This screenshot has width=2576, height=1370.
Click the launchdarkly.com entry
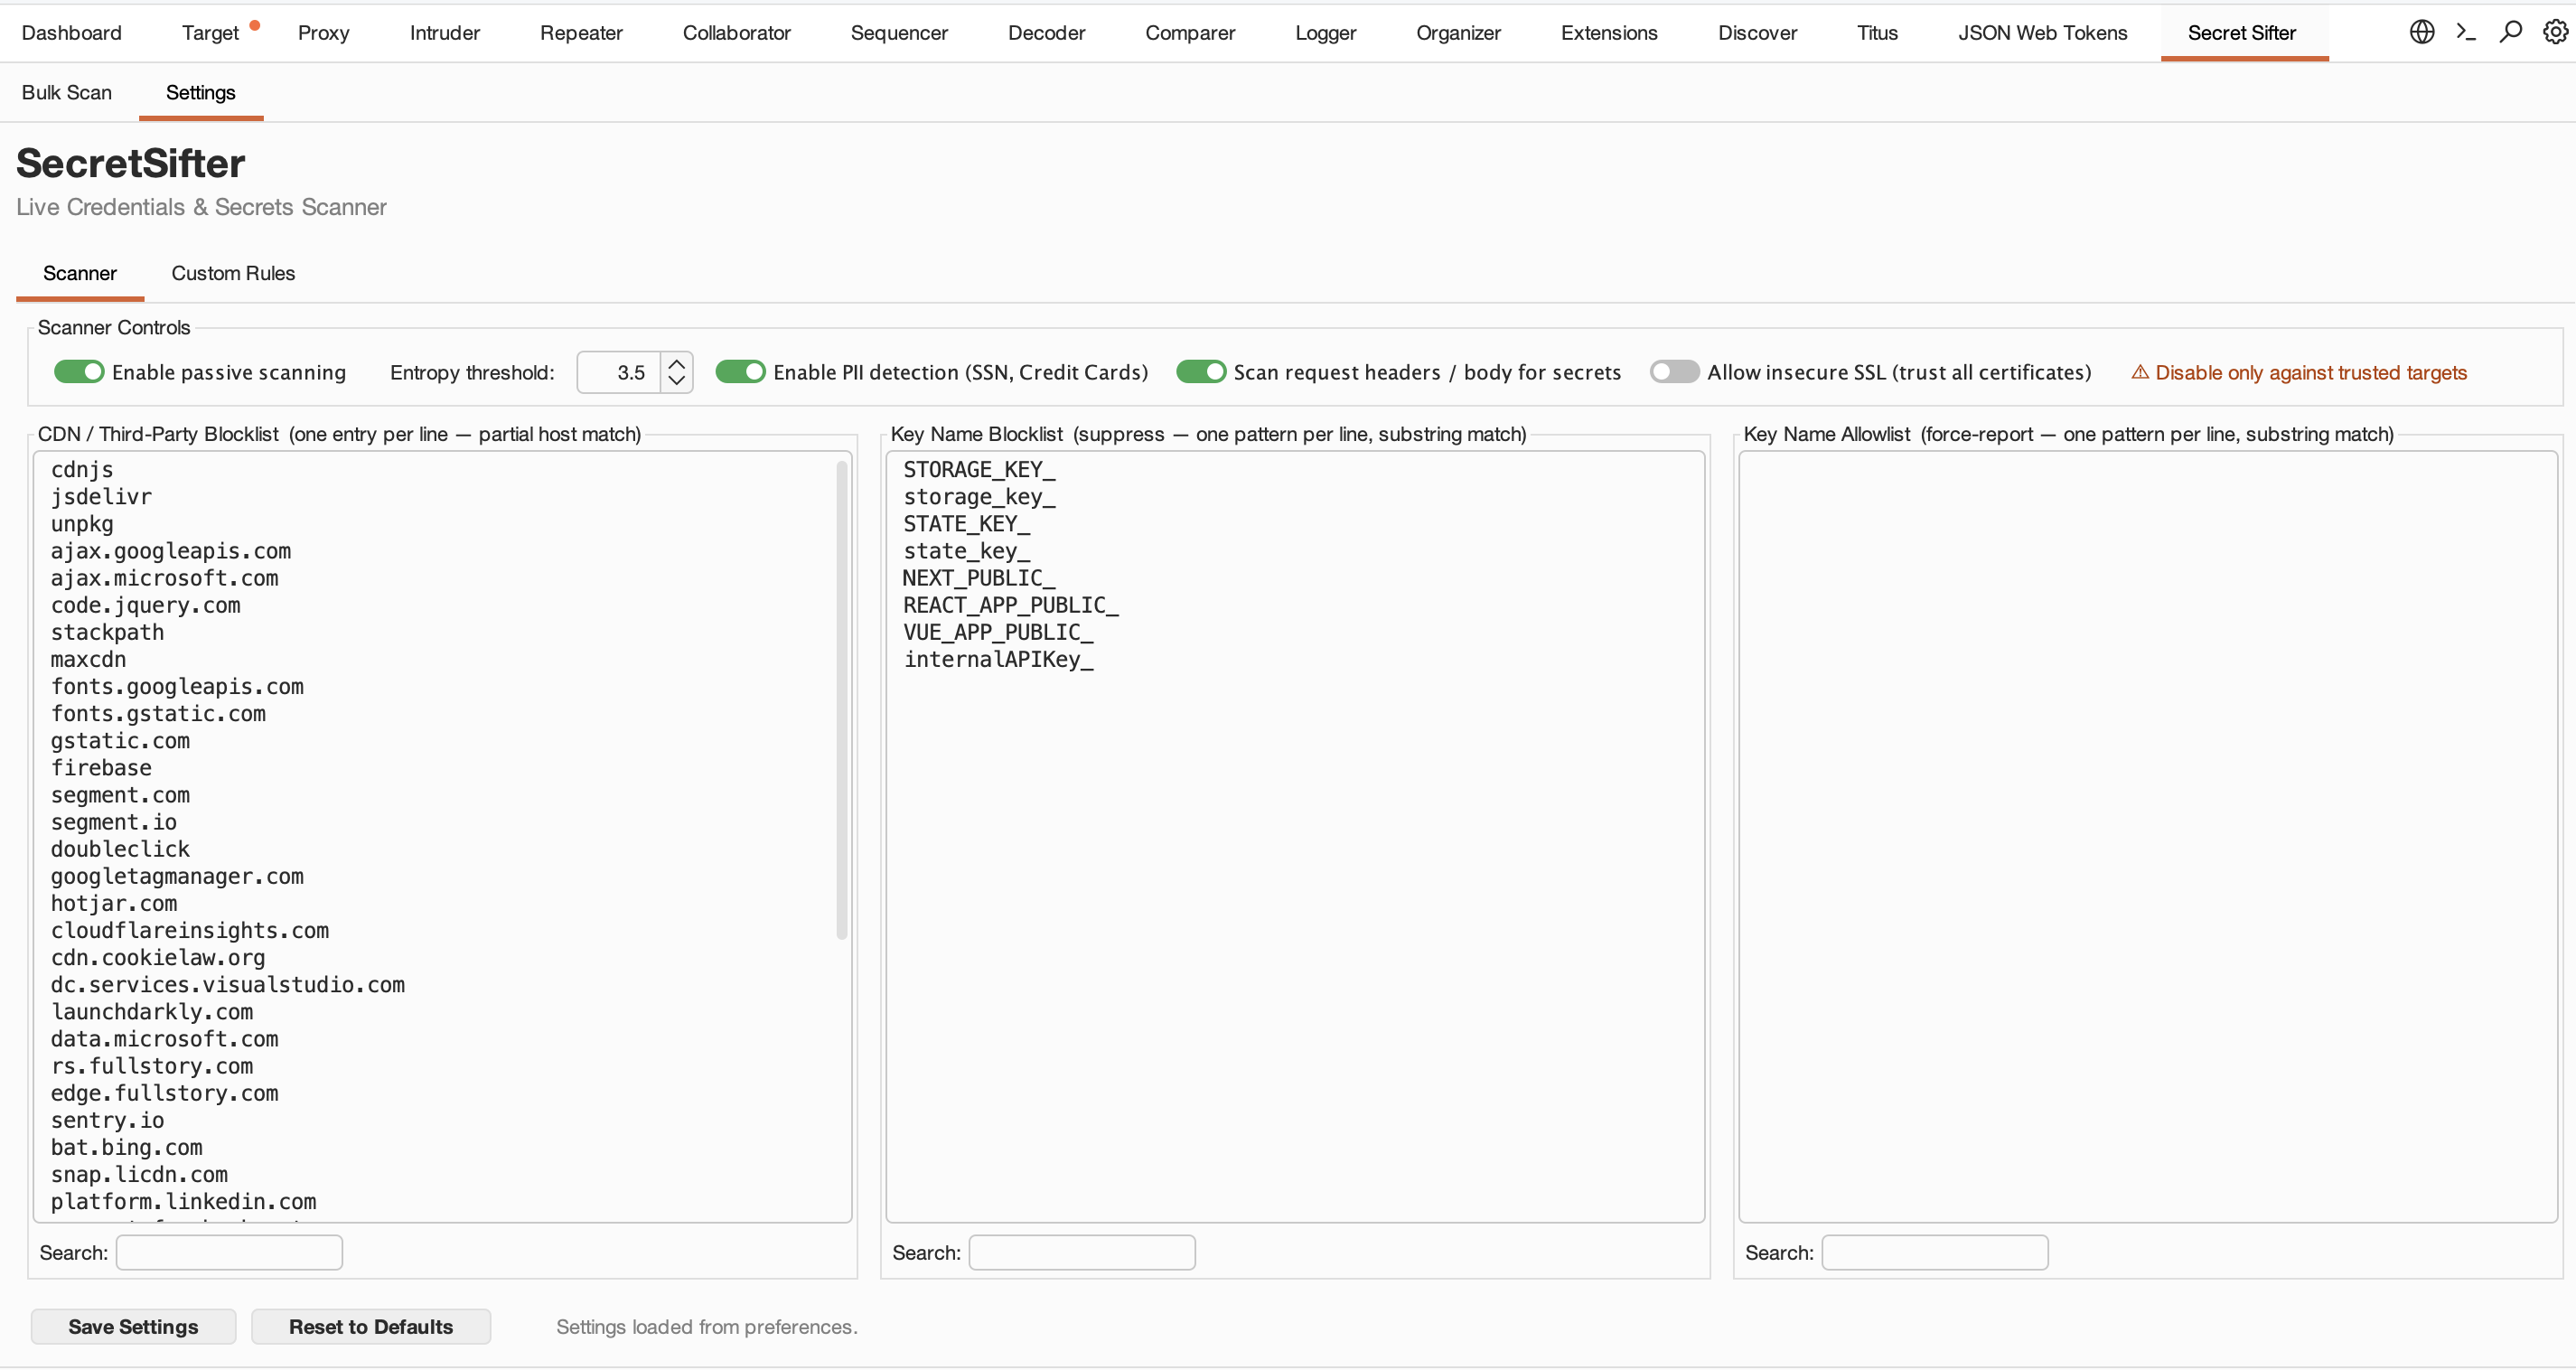(152, 1011)
